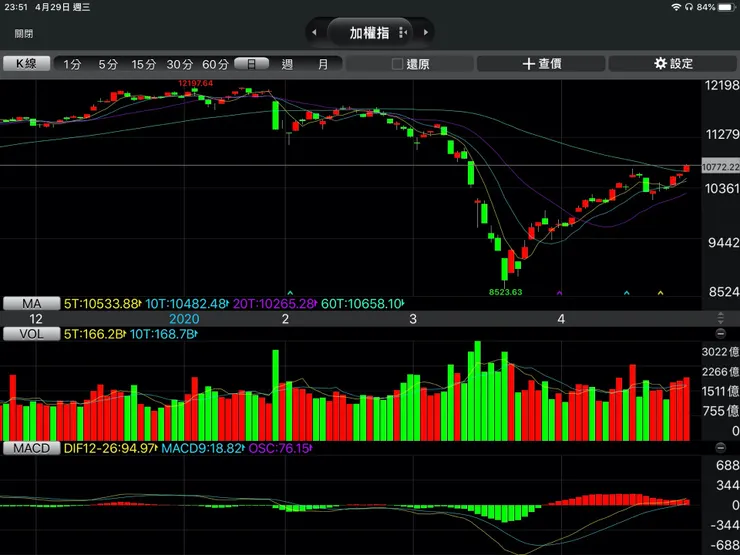Tap the month 3 label on date axis

[413, 319]
